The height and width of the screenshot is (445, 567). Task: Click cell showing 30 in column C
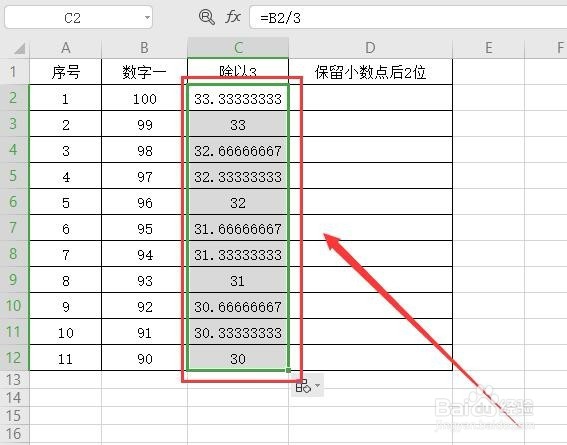point(238,358)
